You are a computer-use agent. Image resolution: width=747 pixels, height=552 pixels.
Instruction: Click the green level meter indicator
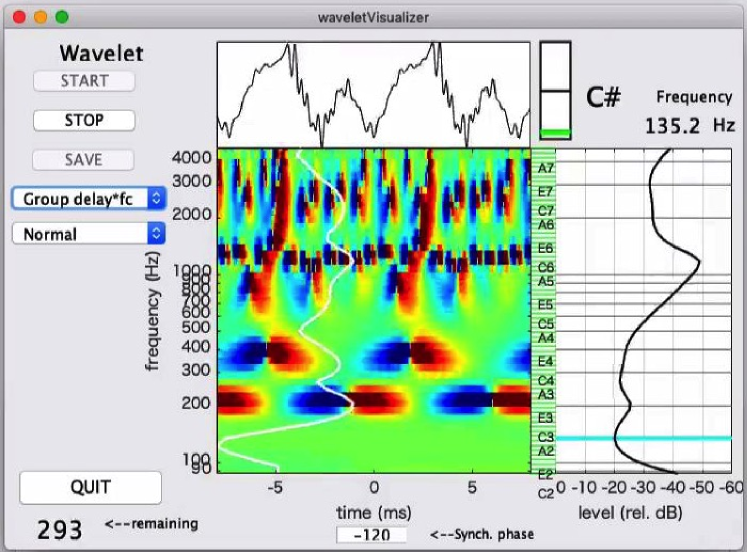click(x=555, y=132)
